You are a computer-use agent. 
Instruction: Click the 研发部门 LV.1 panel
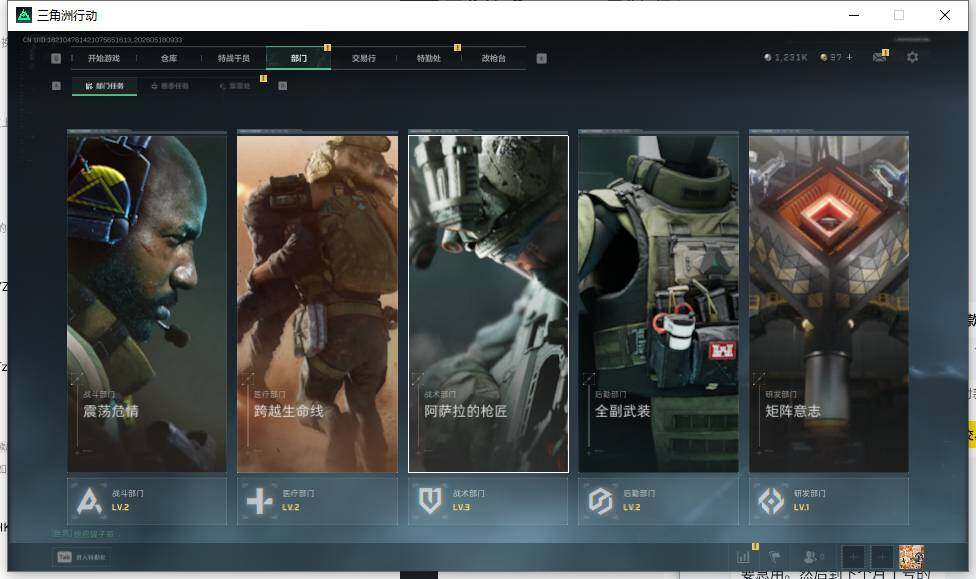point(829,501)
